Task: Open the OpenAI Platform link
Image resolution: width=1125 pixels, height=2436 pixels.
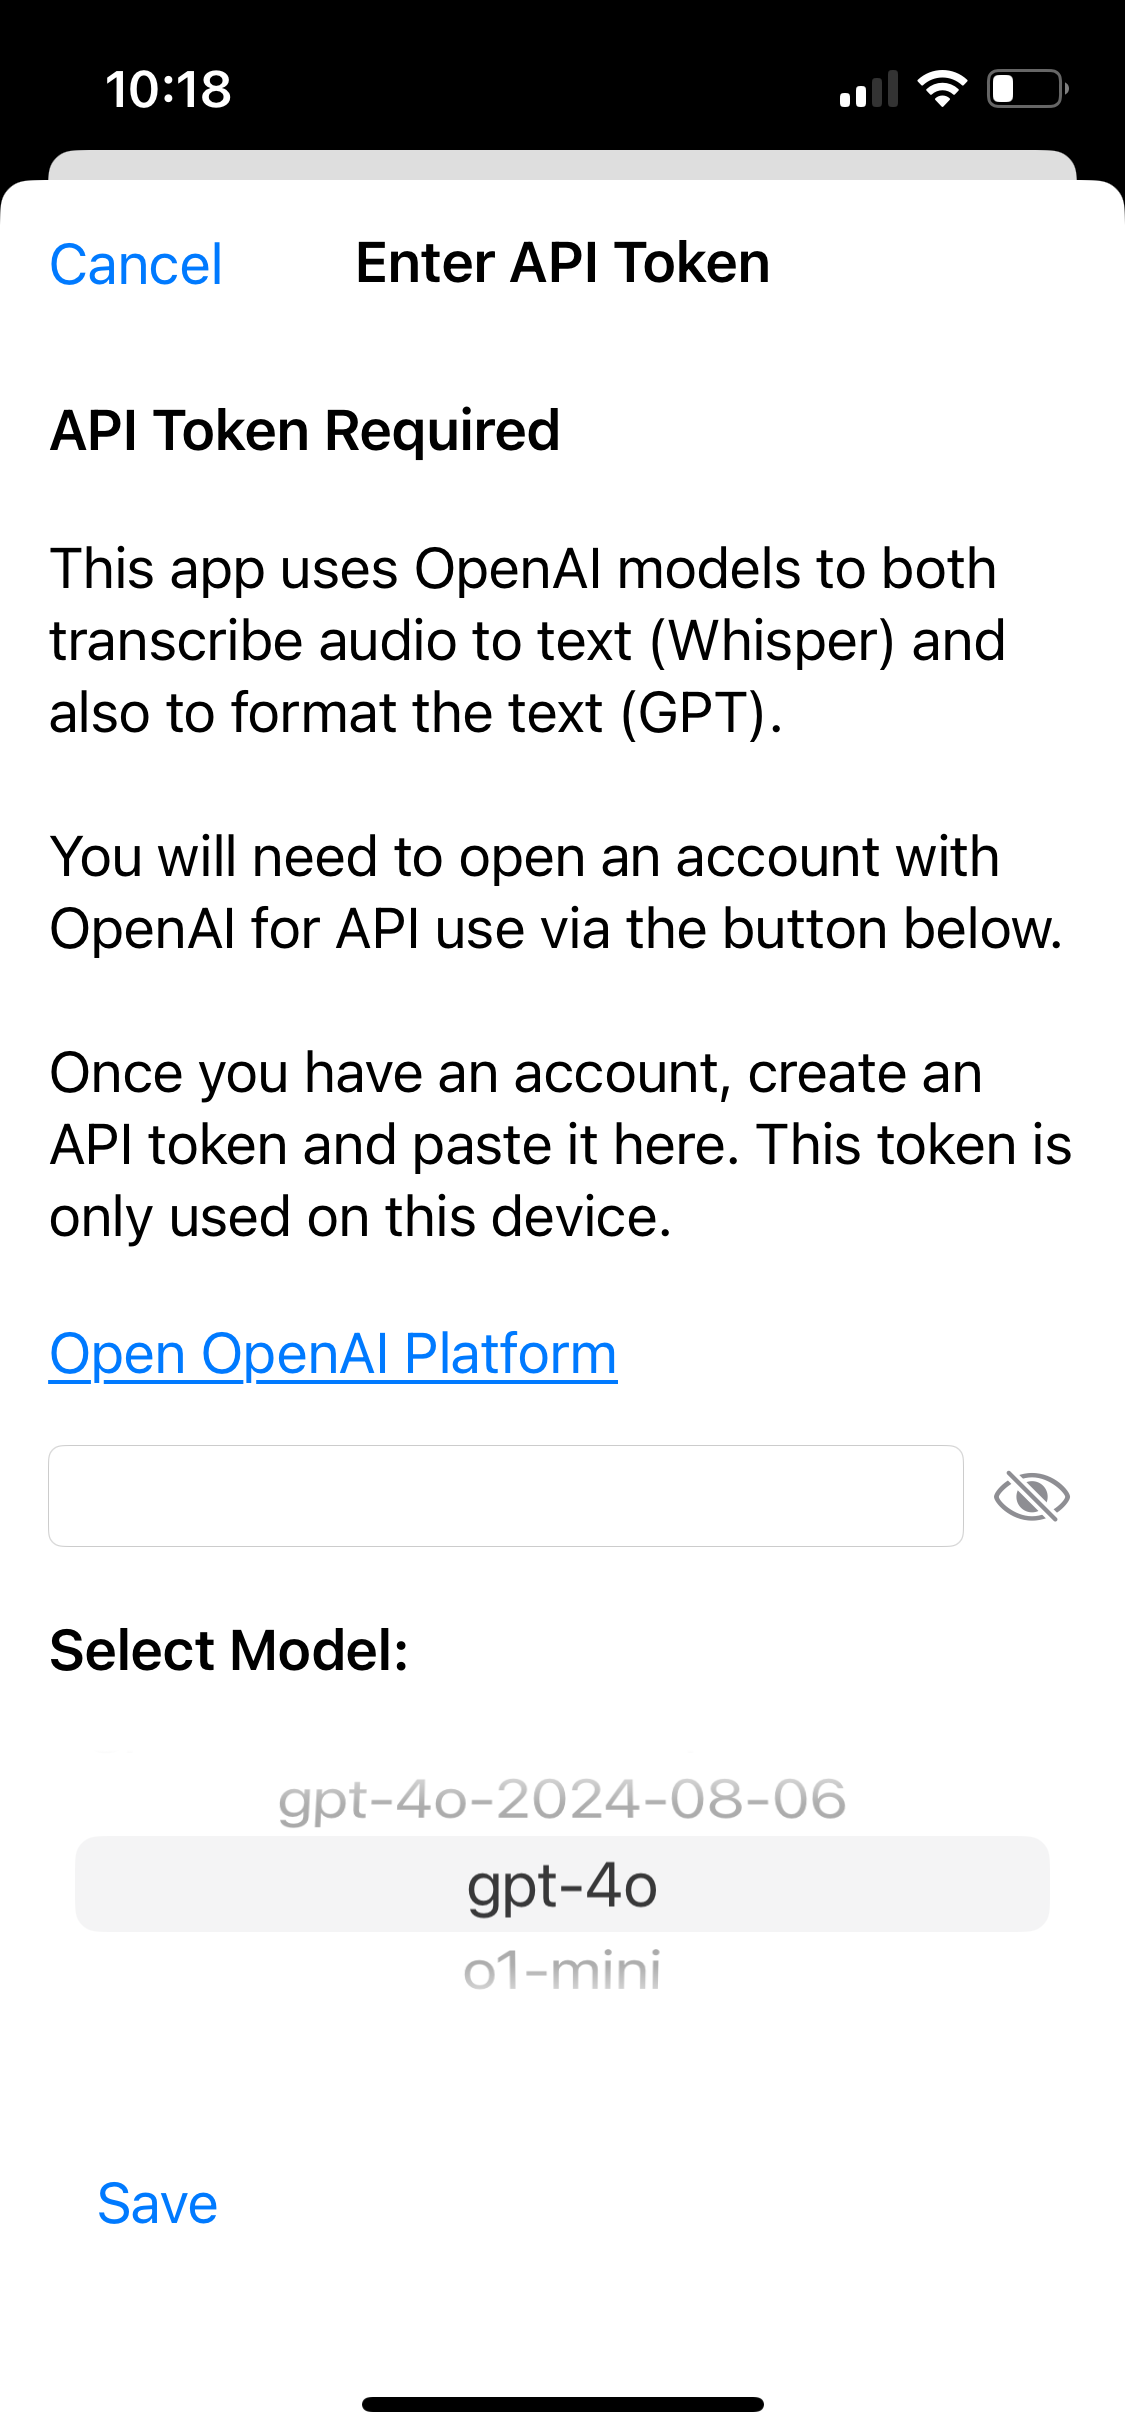Action: (x=333, y=1355)
